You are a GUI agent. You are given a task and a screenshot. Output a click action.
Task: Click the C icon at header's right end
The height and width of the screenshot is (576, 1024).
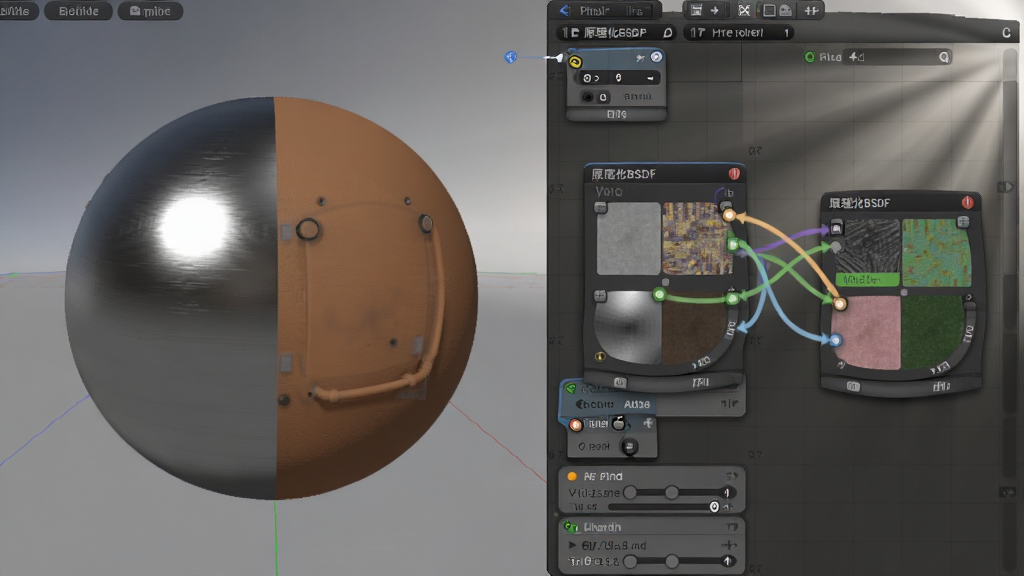[x=1006, y=33]
